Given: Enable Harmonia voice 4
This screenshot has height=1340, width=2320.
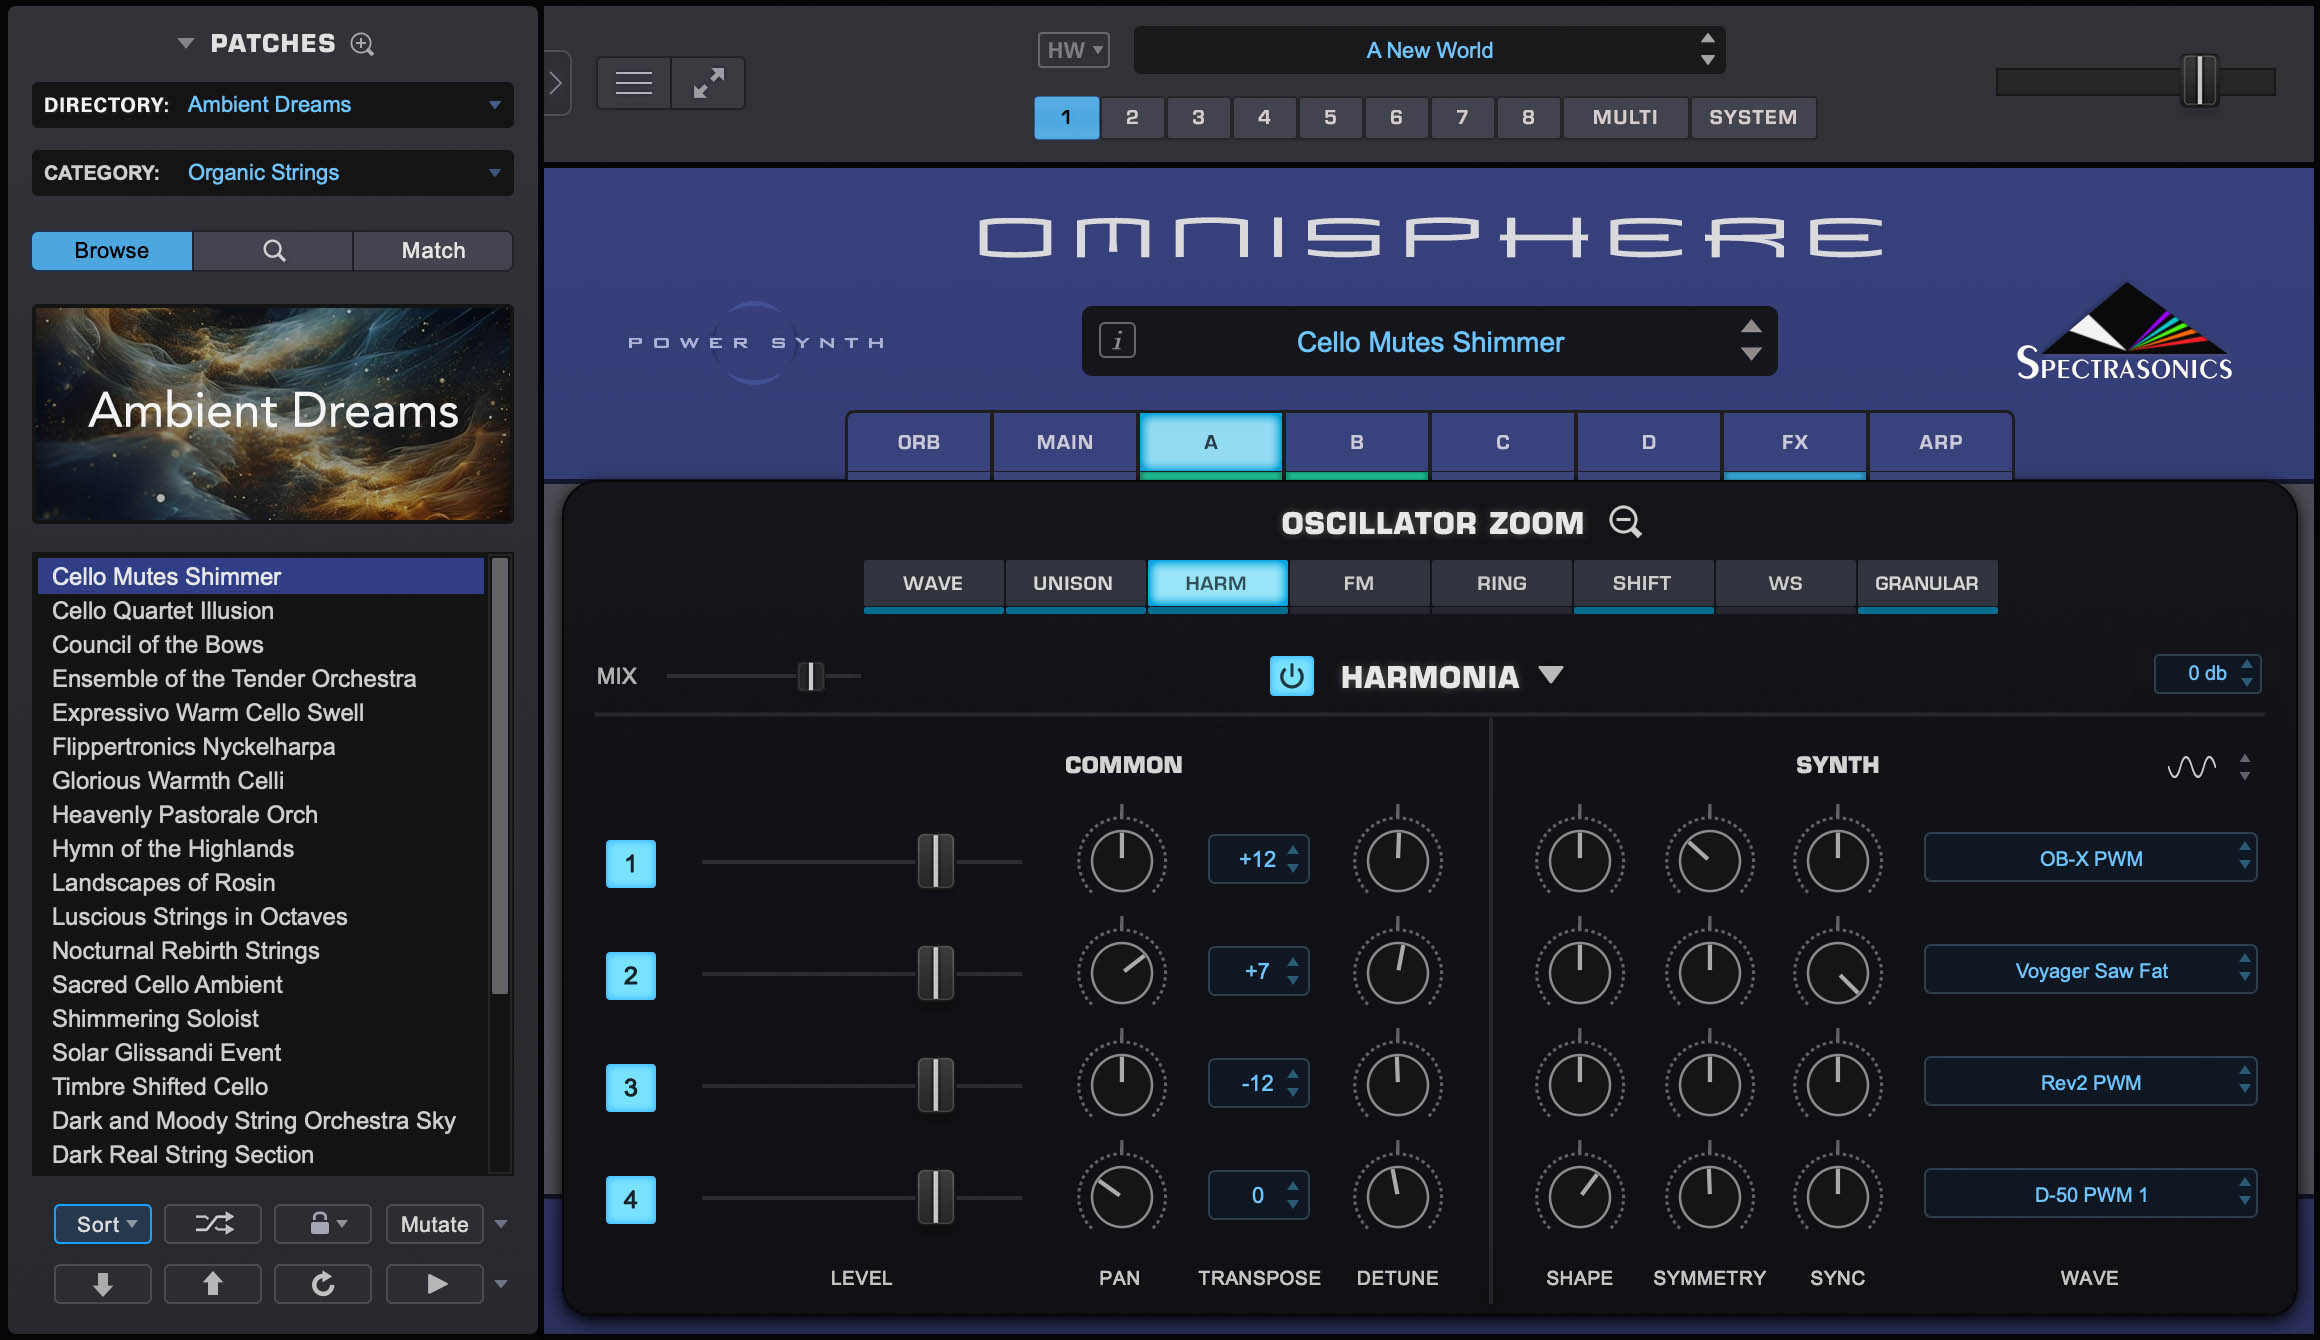Looking at the screenshot, I should coord(630,1199).
